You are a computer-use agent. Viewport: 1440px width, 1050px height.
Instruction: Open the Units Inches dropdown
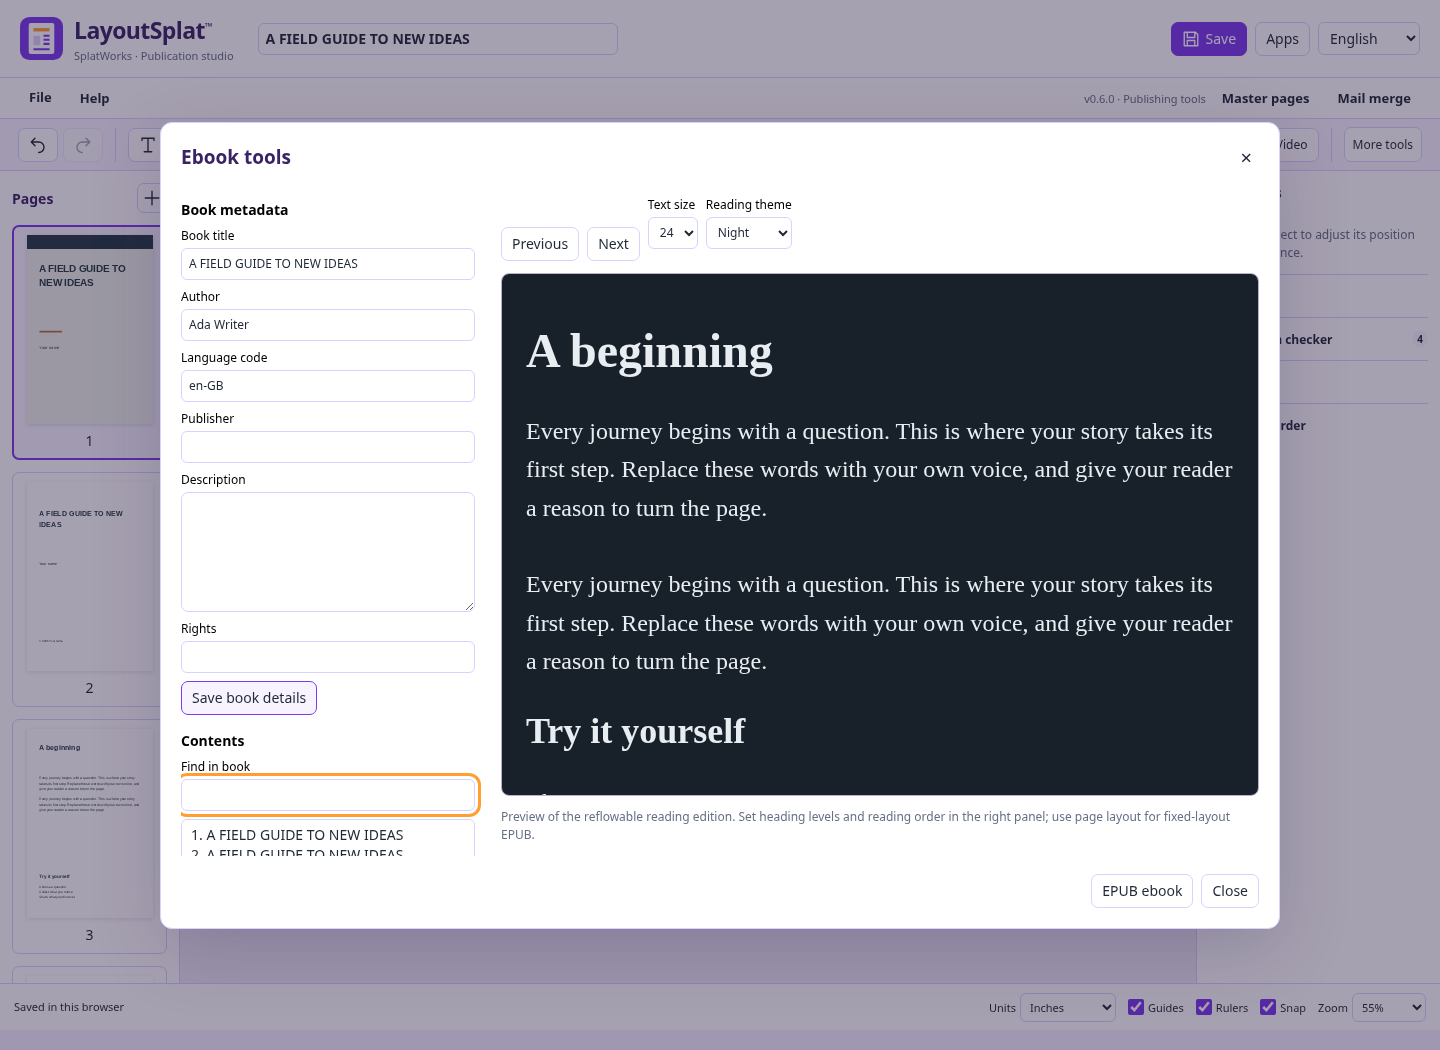tap(1069, 1008)
